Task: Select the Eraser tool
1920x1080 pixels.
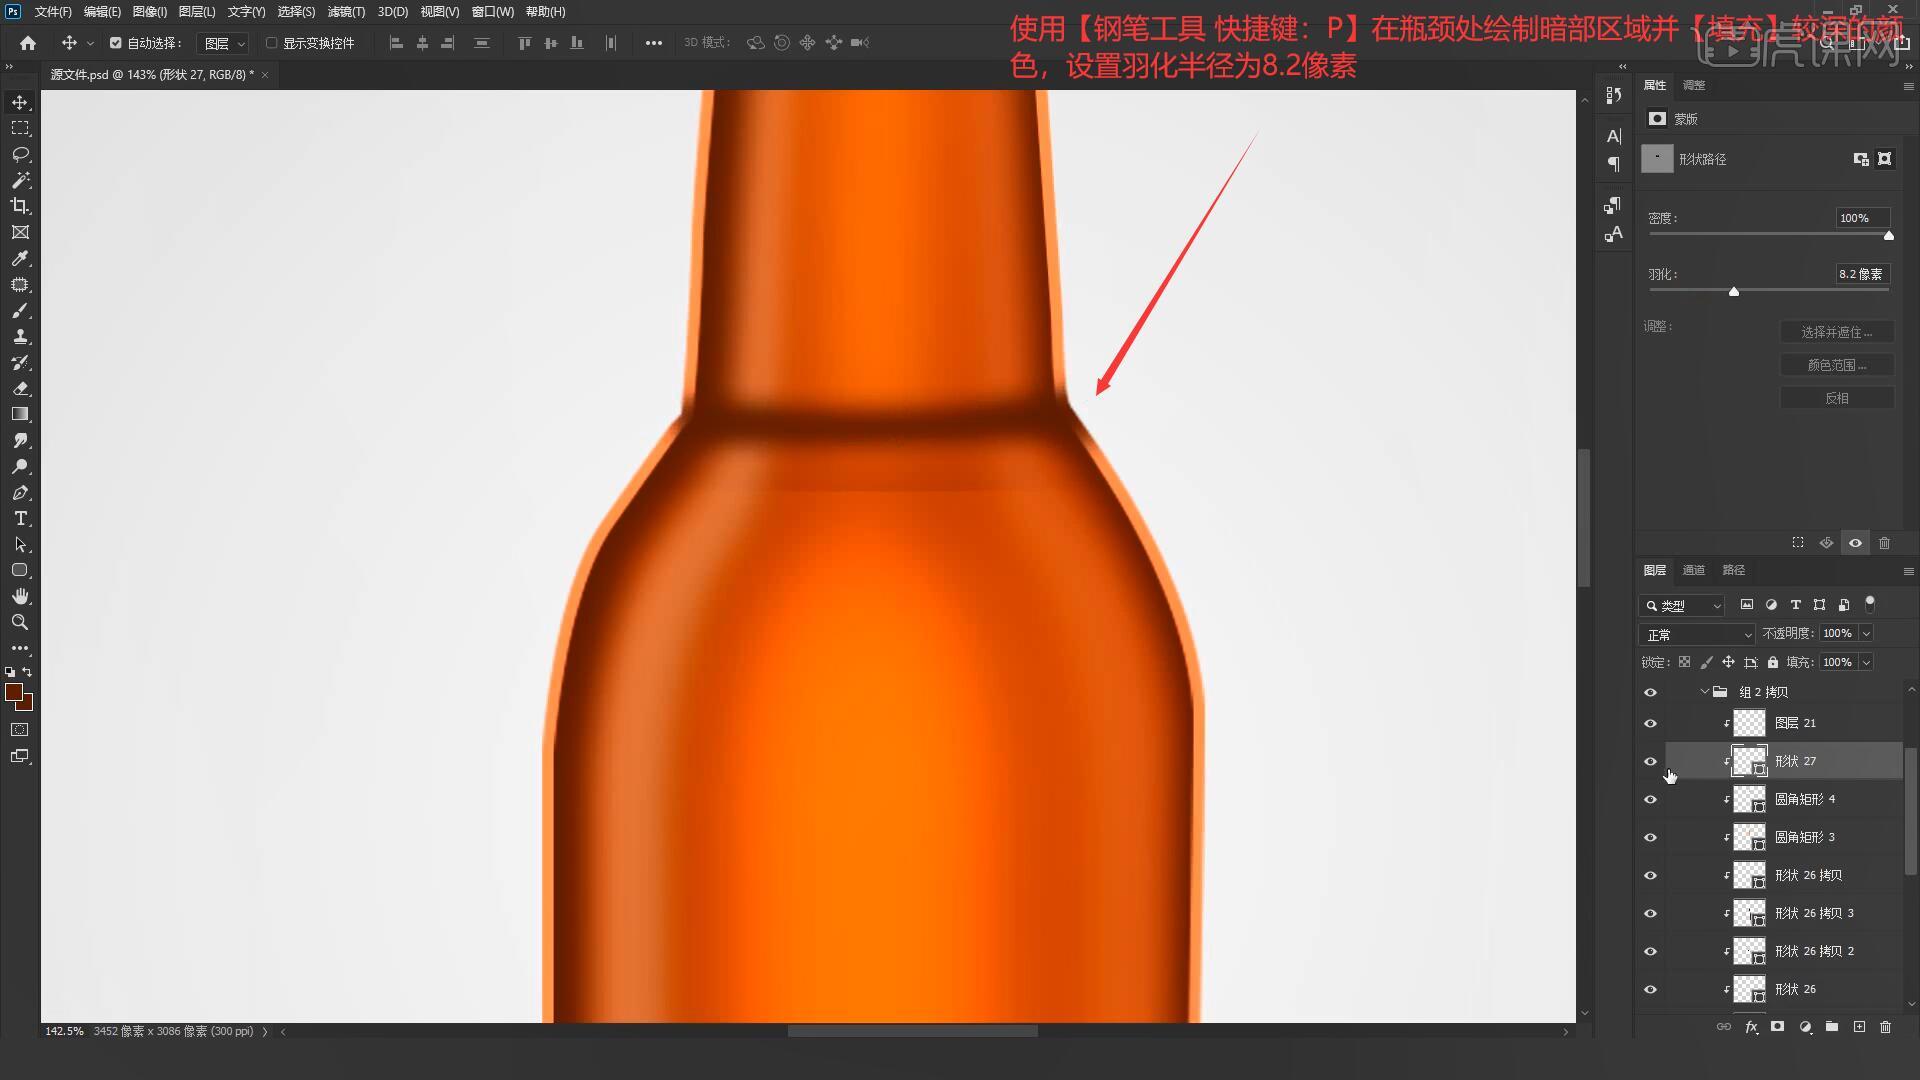Action: (20, 388)
